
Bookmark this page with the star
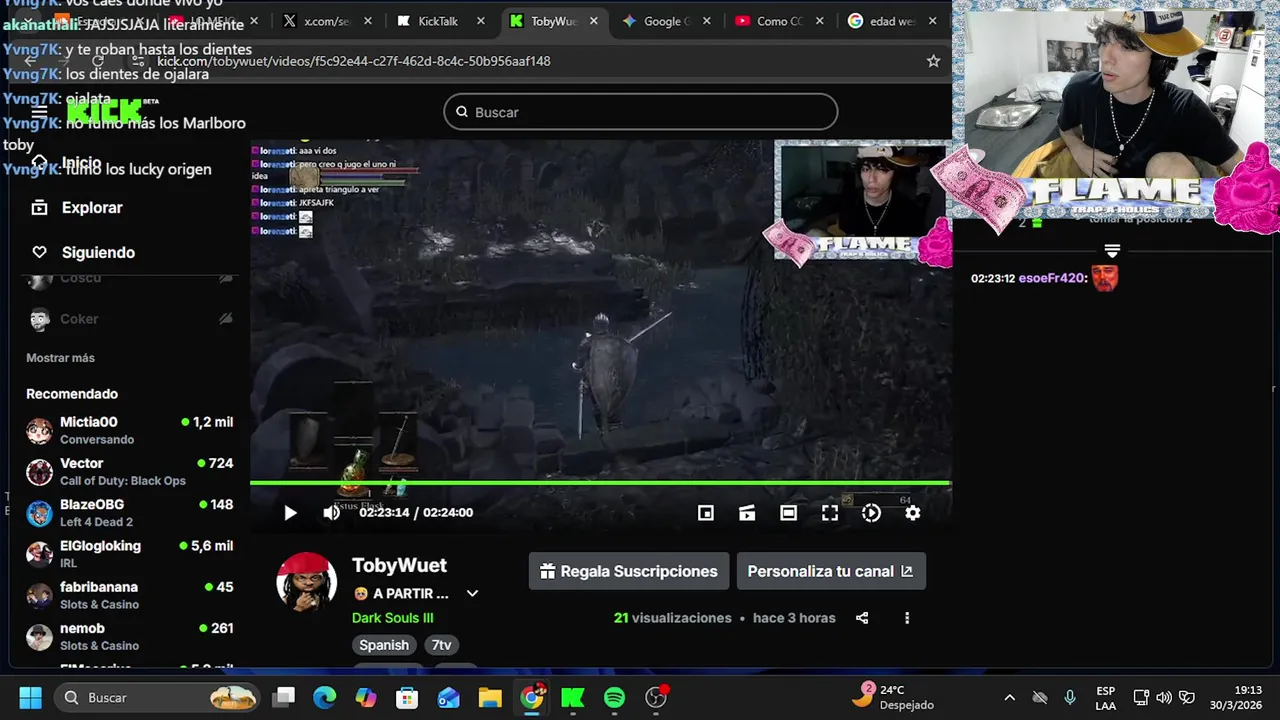click(933, 61)
